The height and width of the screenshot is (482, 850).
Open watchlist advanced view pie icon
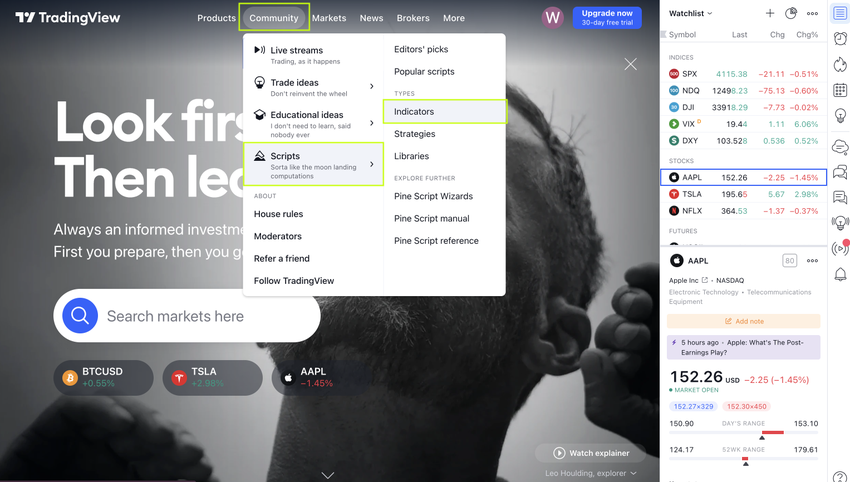pyautogui.click(x=791, y=13)
